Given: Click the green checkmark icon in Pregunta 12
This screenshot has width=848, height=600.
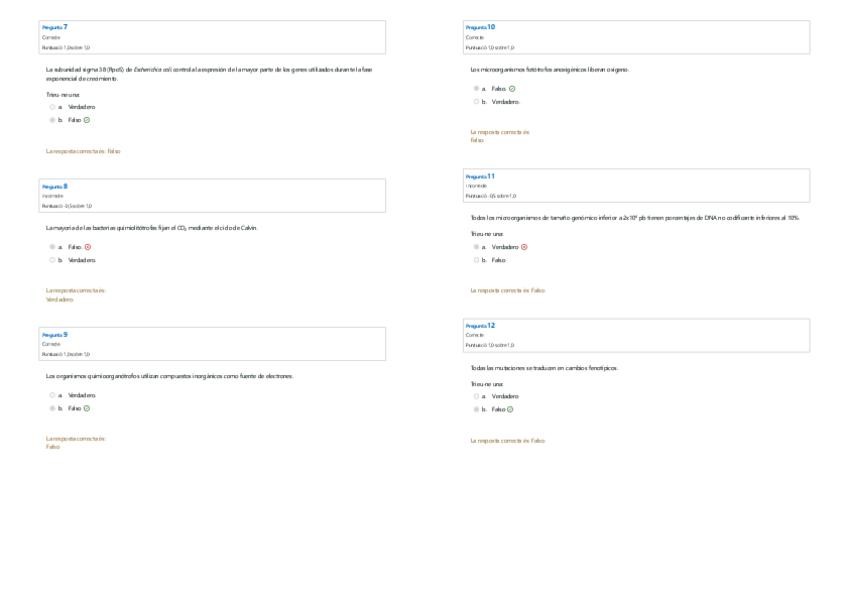Looking at the screenshot, I should click(510, 409).
